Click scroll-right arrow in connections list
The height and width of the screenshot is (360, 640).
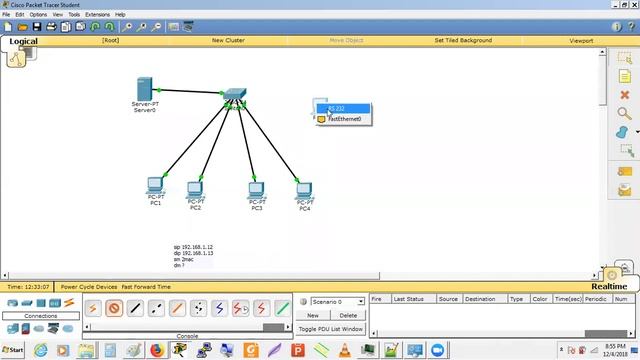point(288,327)
